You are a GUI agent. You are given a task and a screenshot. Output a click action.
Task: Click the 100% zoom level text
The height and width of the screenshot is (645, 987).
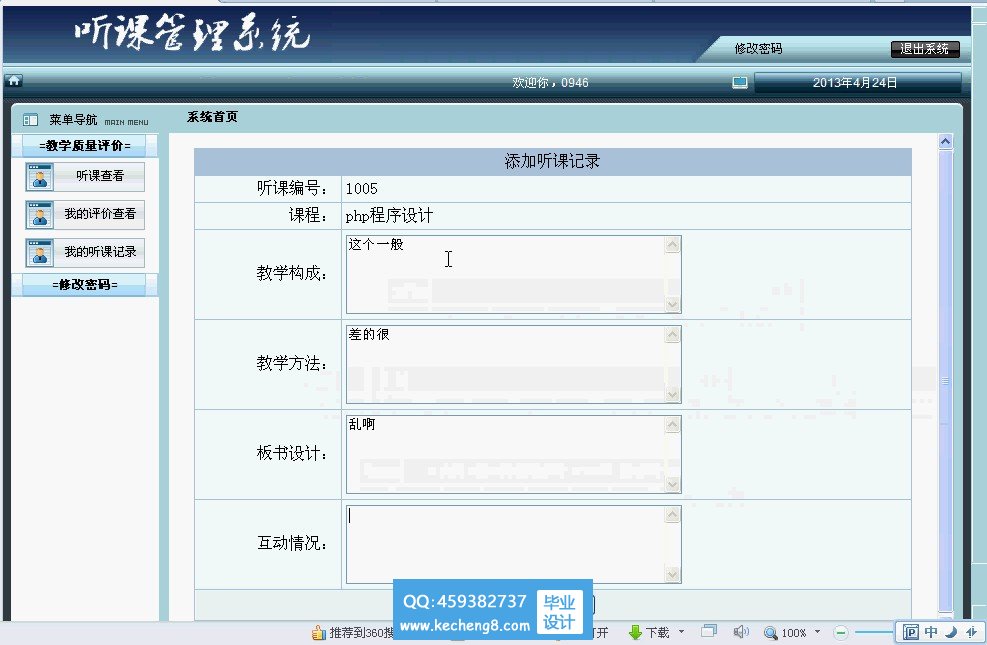[x=794, y=633]
